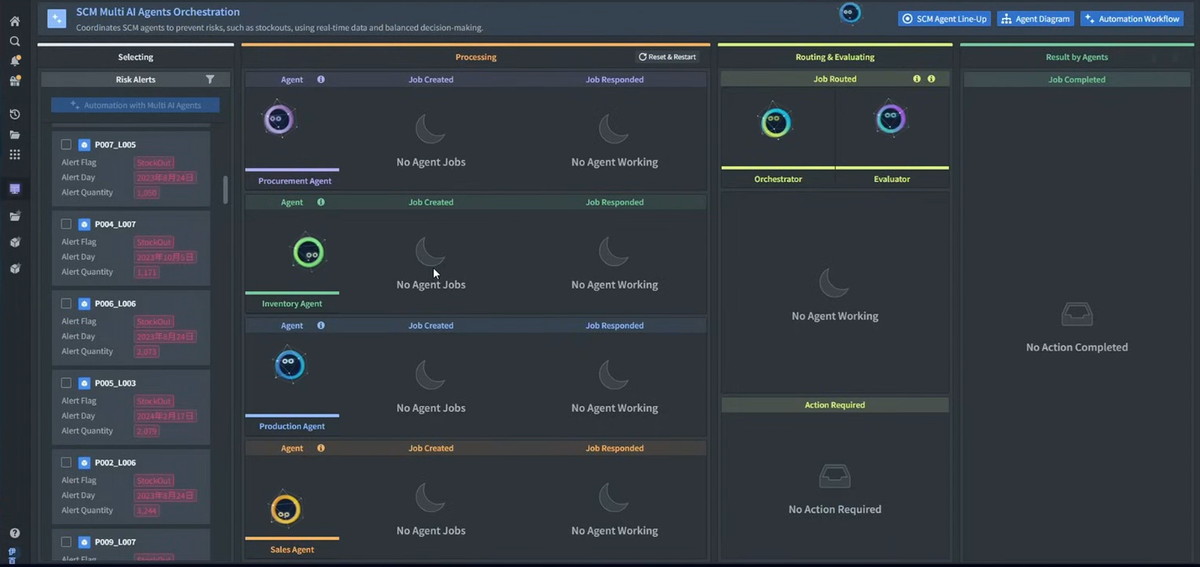This screenshot has width=1200, height=567.
Task: Select the highlighted monitor icon in left sidebar
Action: point(14,189)
